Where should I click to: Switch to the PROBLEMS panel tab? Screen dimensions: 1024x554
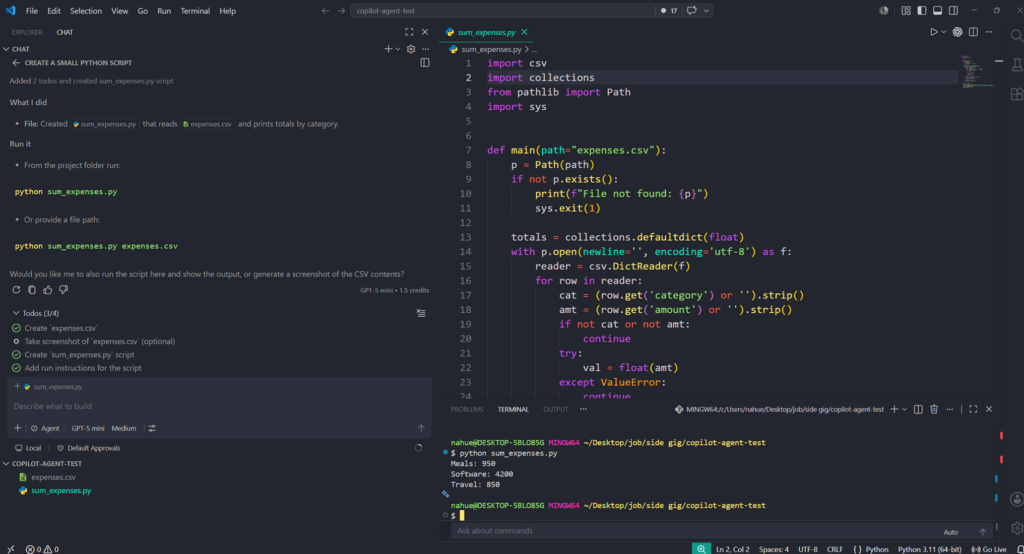click(x=467, y=409)
